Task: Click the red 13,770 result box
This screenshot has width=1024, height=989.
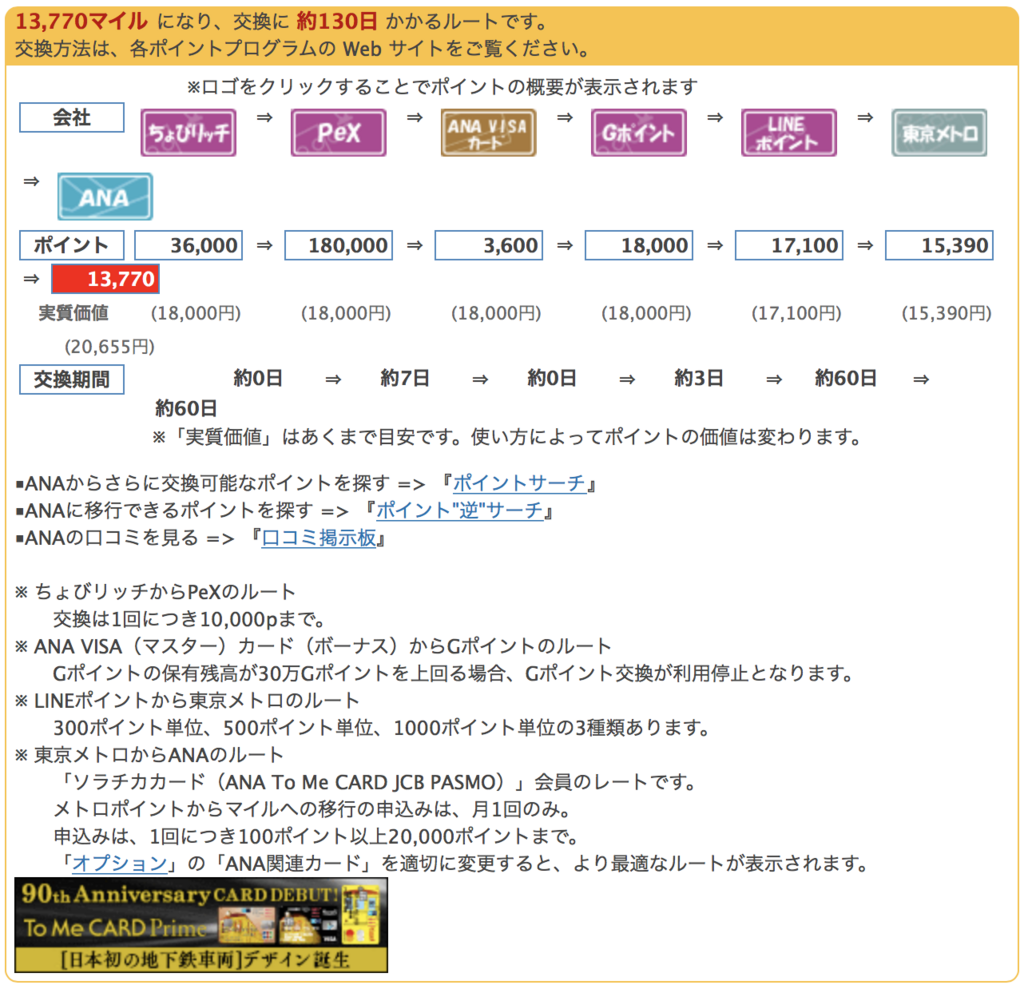Action: pyautogui.click(x=105, y=279)
